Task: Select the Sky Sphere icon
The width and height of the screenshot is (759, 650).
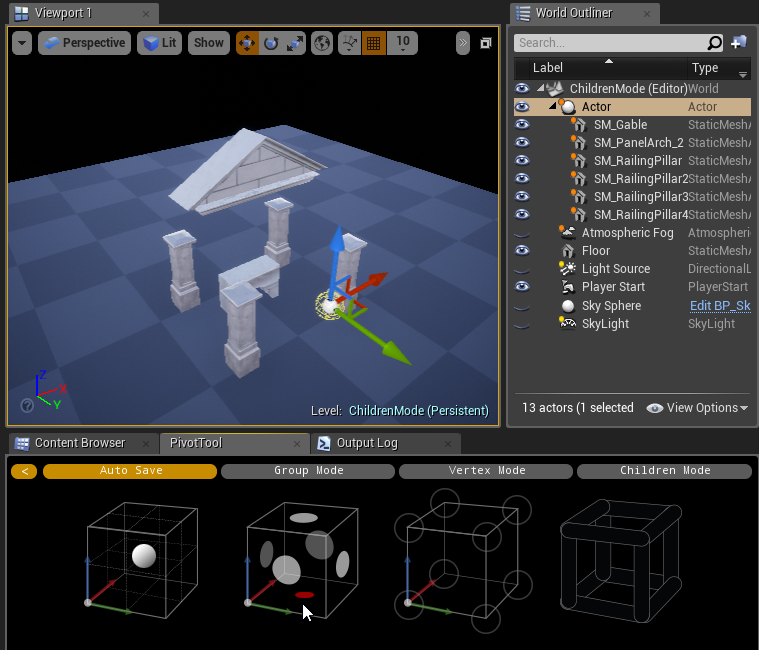Action: pos(568,306)
